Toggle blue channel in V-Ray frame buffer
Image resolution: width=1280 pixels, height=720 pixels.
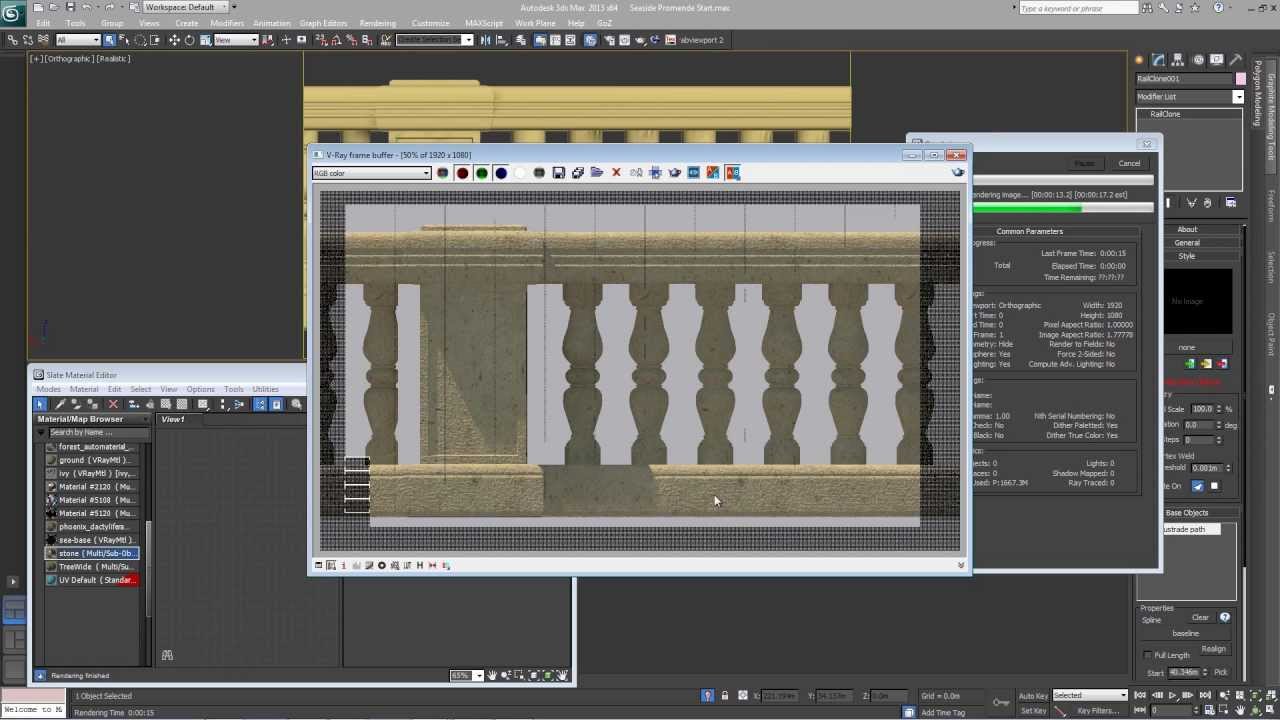tap(501, 173)
